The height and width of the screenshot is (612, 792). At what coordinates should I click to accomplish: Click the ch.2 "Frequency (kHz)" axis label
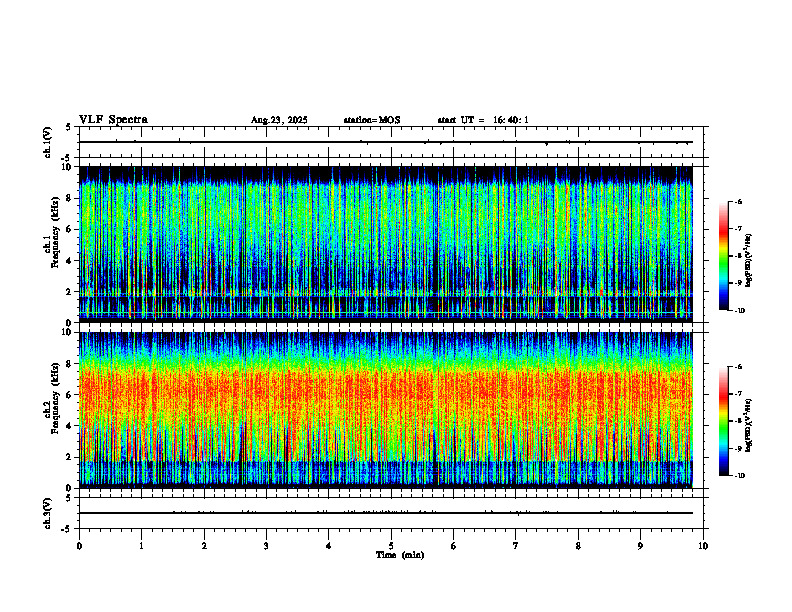pyautogui.click(x=58, y=399)
